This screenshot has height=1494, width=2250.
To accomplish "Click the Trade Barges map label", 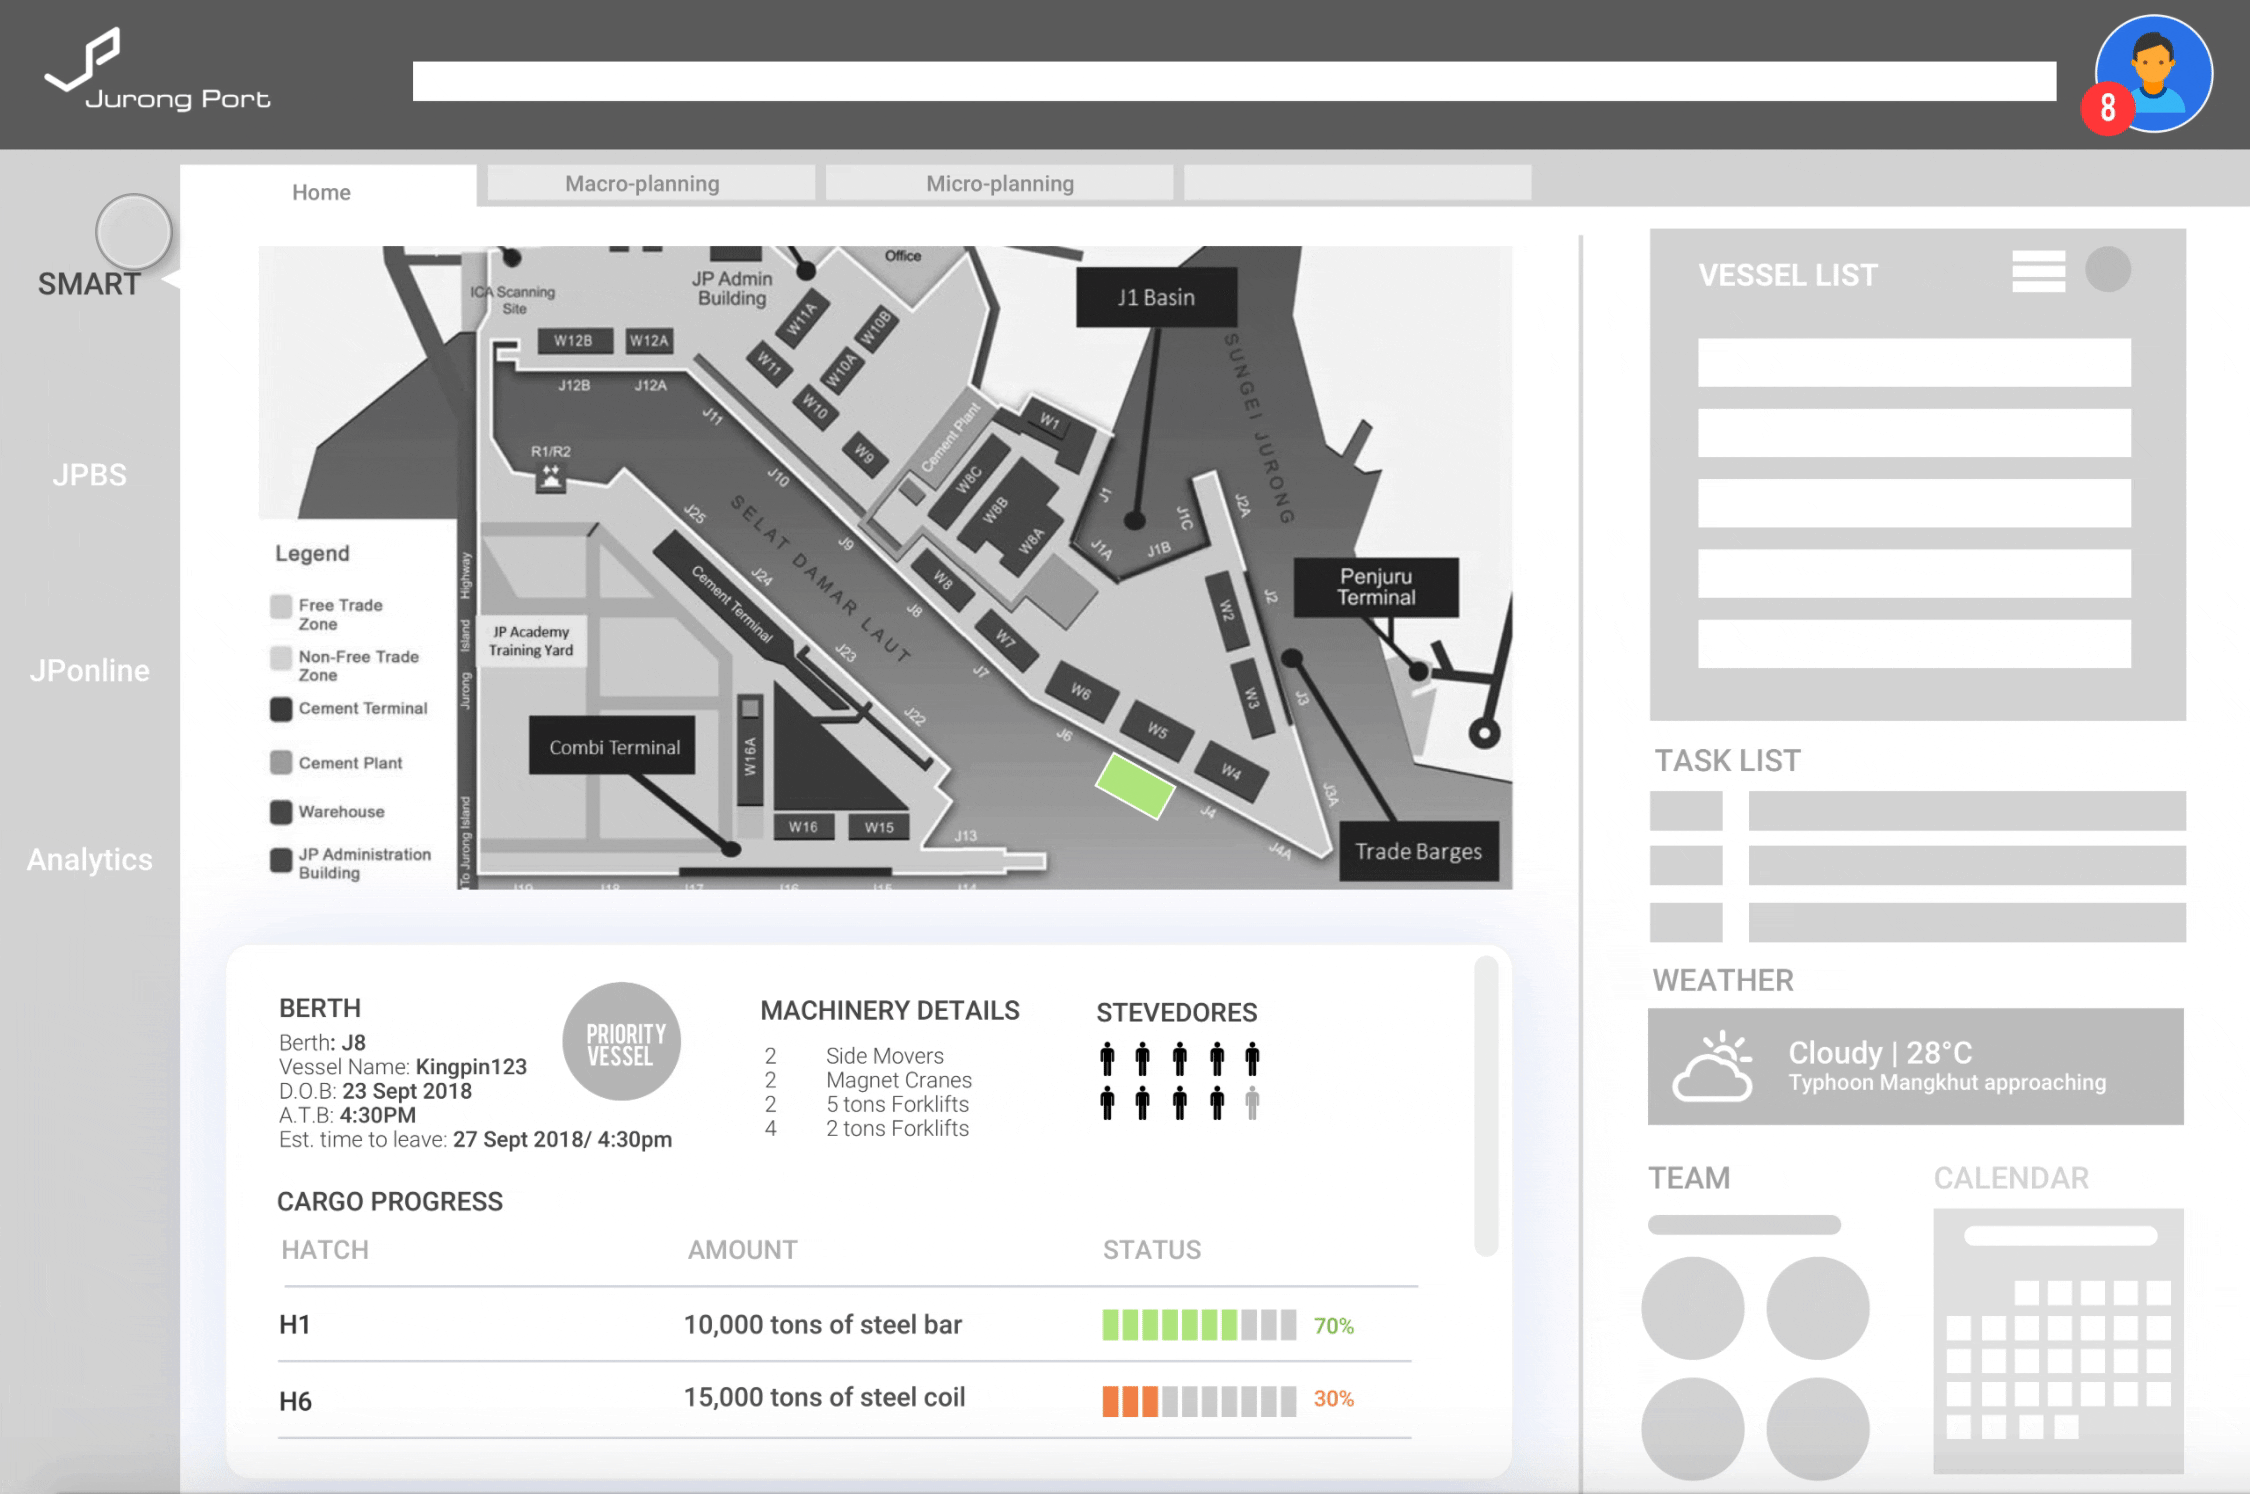I will tap(1418, 851).
